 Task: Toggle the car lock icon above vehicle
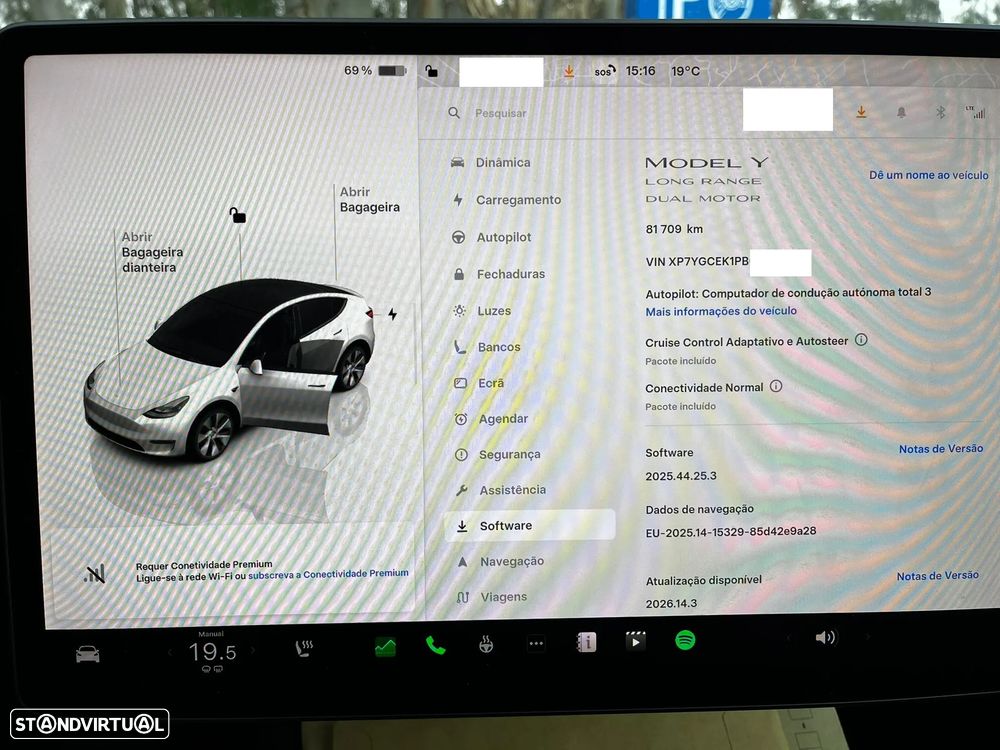(237, 215)
